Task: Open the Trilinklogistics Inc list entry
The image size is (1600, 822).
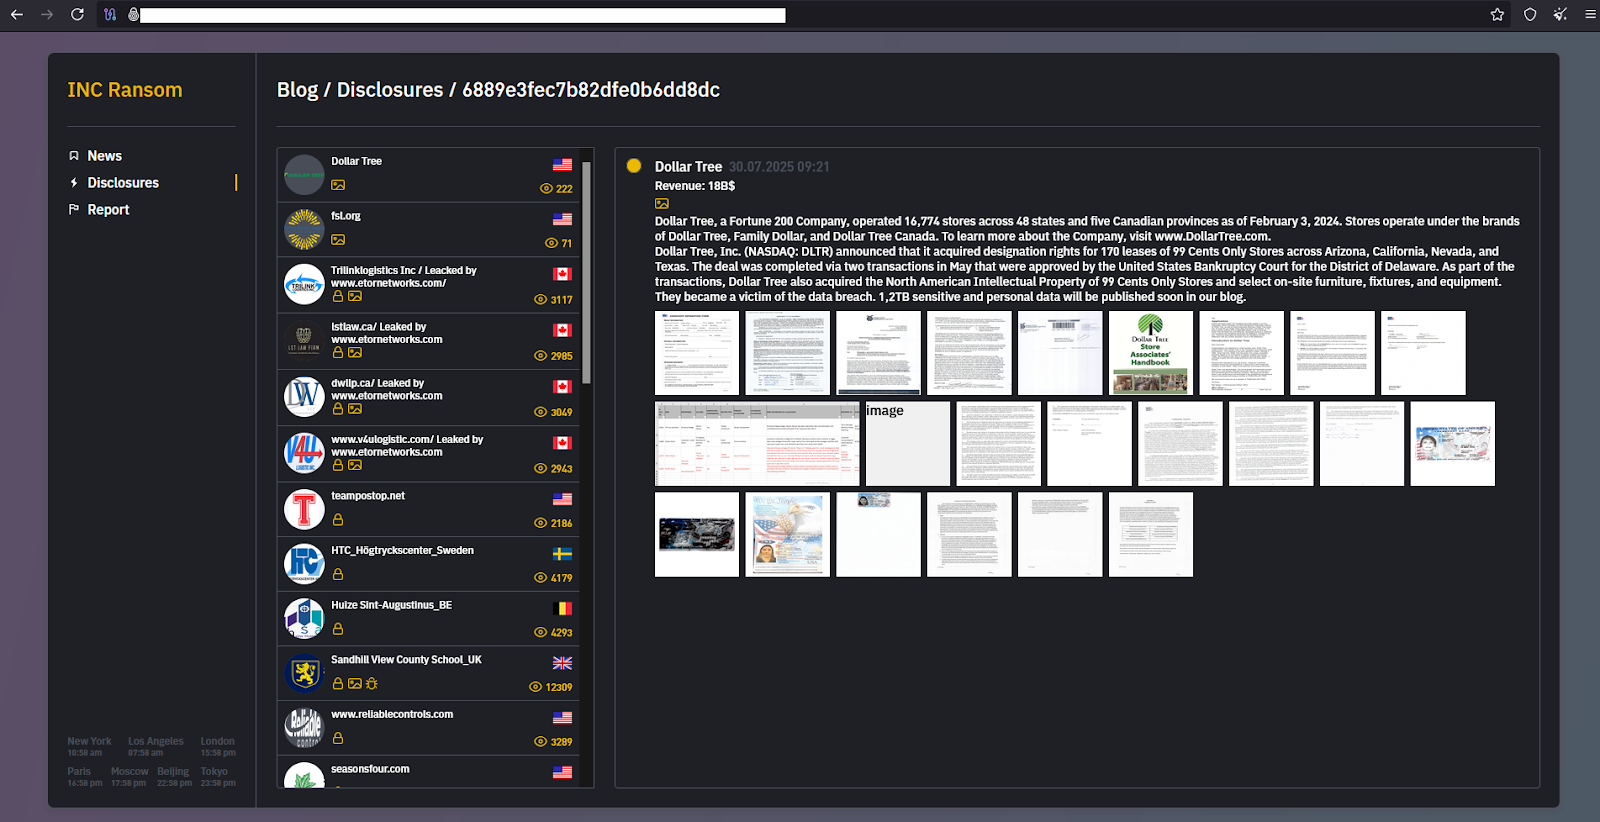Action: [428, 285]
